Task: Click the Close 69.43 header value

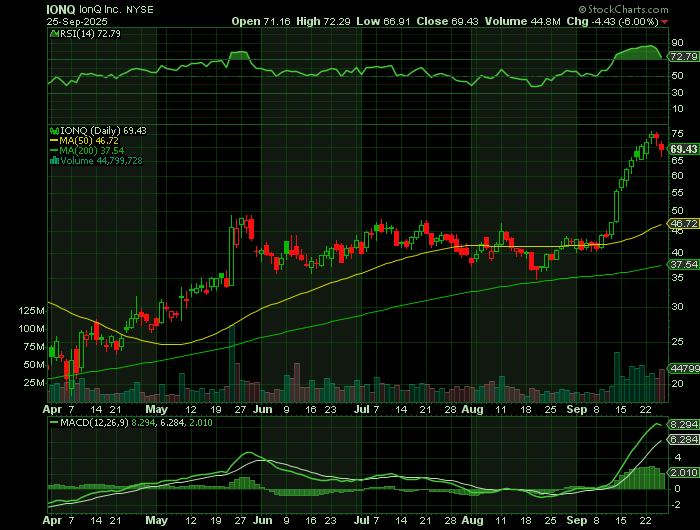Action: 448,21
